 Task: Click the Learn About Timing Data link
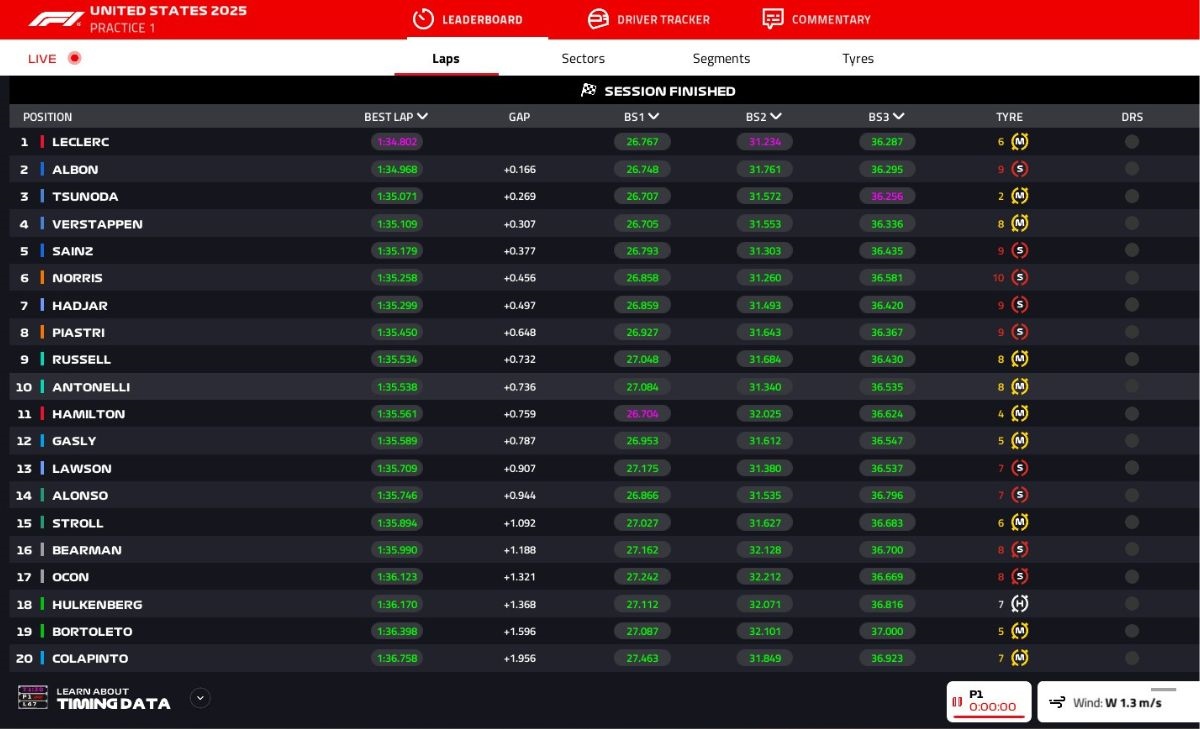(113, 698)
